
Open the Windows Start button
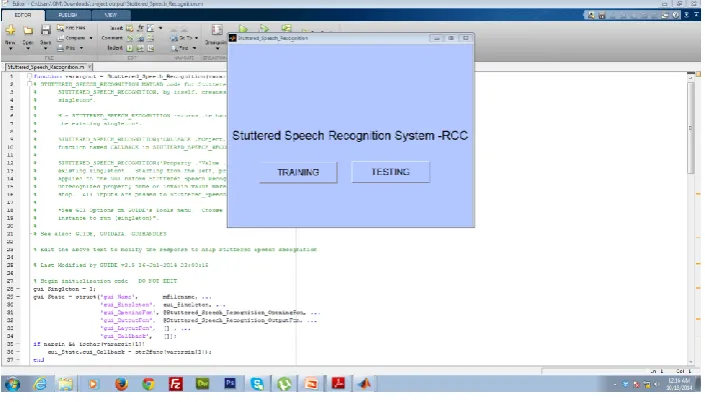point(12,384)
